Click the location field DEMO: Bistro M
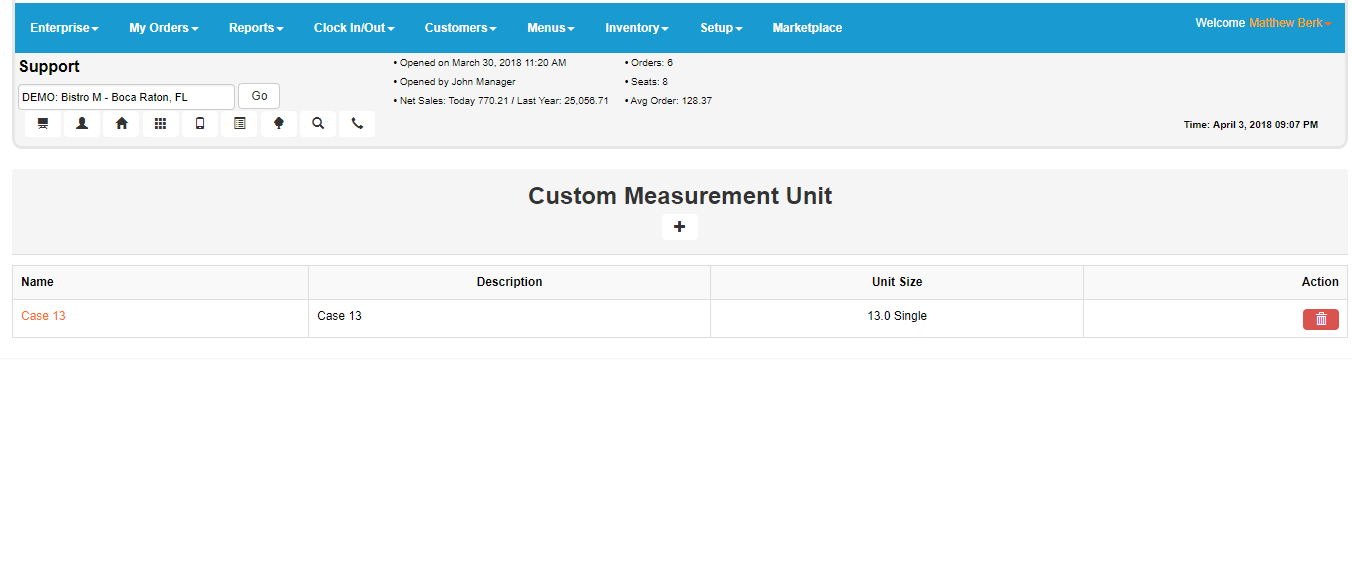 click(x=126, y=97)
